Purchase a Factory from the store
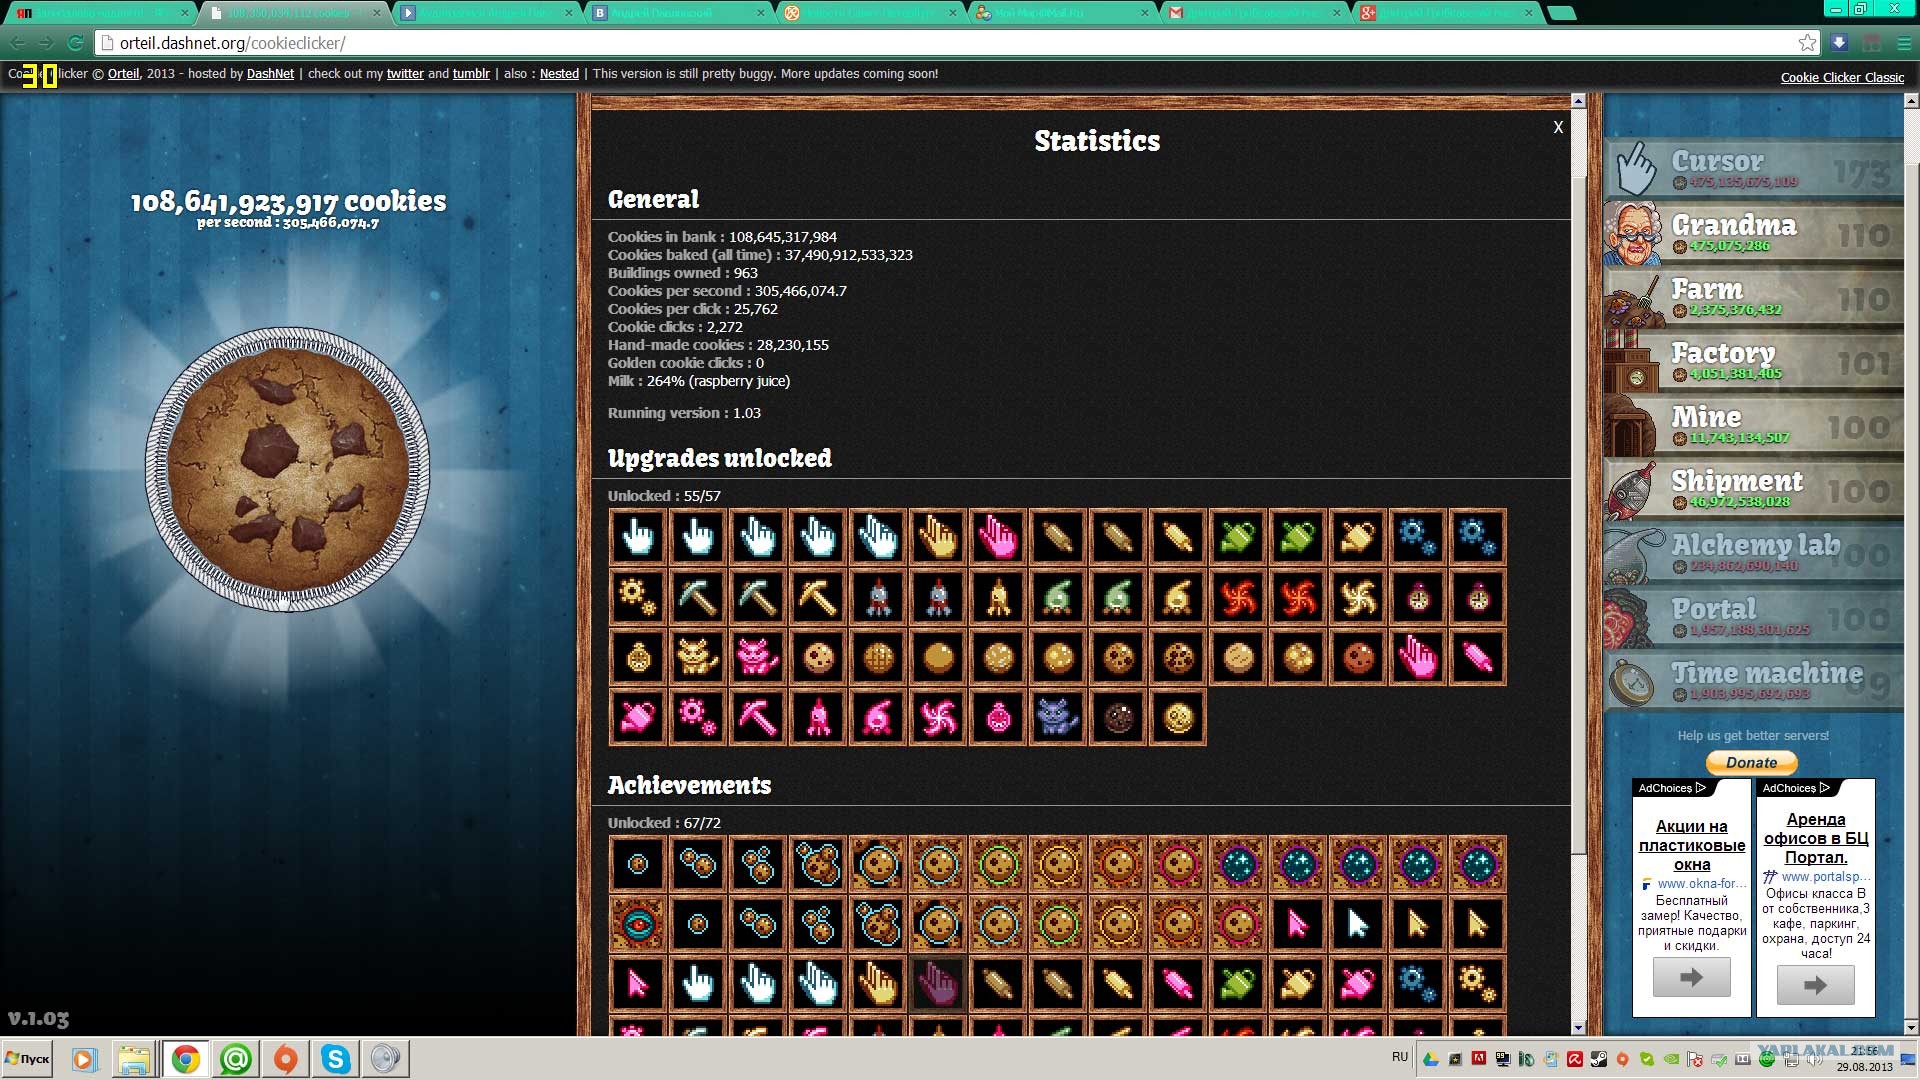Image resolution: width=1920 pixels, height=1080 pixels. coord(1754,360)
